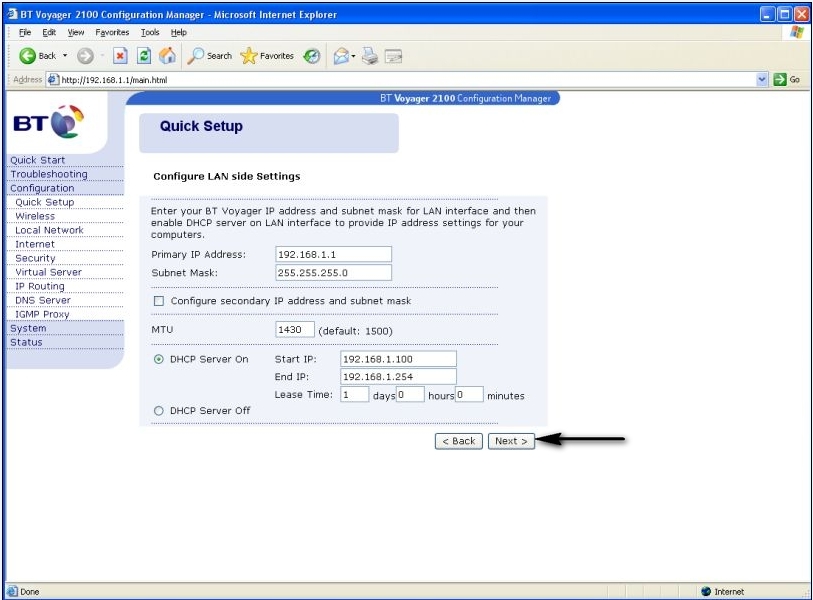This screenshot has width=813, height=600.
Task: Click the Refresh page toolbar icon
Action: [x=144, y=55]
